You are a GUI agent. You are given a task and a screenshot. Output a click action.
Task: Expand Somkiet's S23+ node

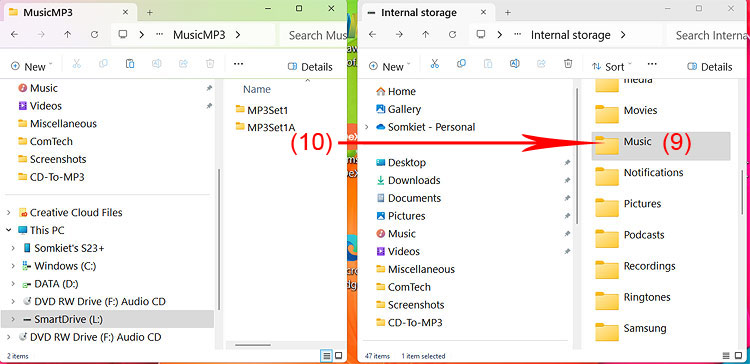pos(13,248)
